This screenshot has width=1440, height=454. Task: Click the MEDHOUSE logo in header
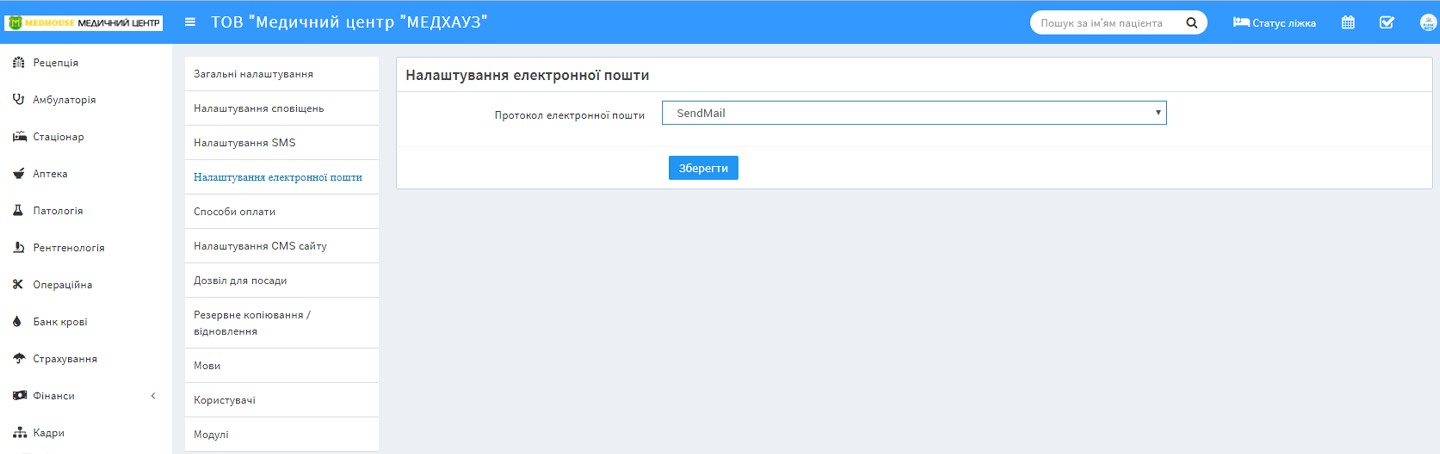tap(84, 22)
